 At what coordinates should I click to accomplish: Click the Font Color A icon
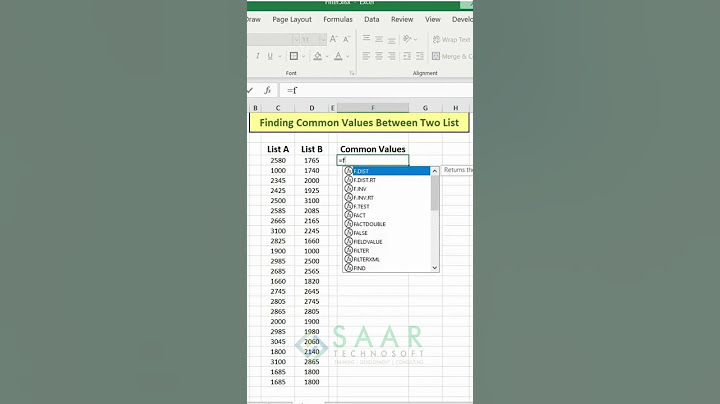pos(338,56)
